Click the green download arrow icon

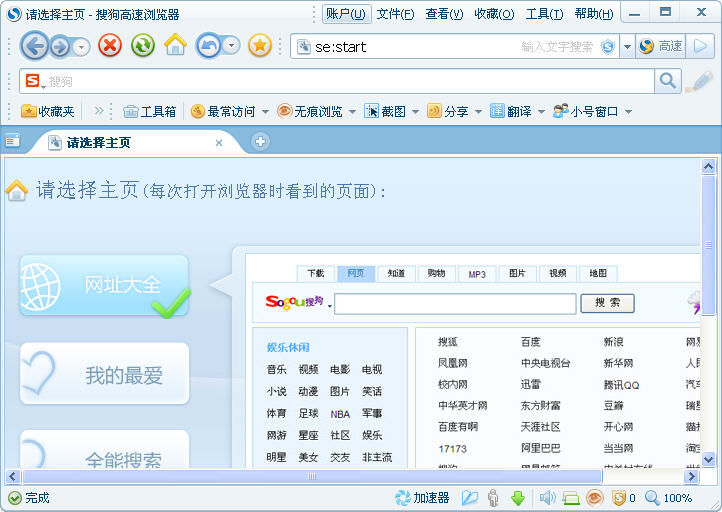coord(518,498)
